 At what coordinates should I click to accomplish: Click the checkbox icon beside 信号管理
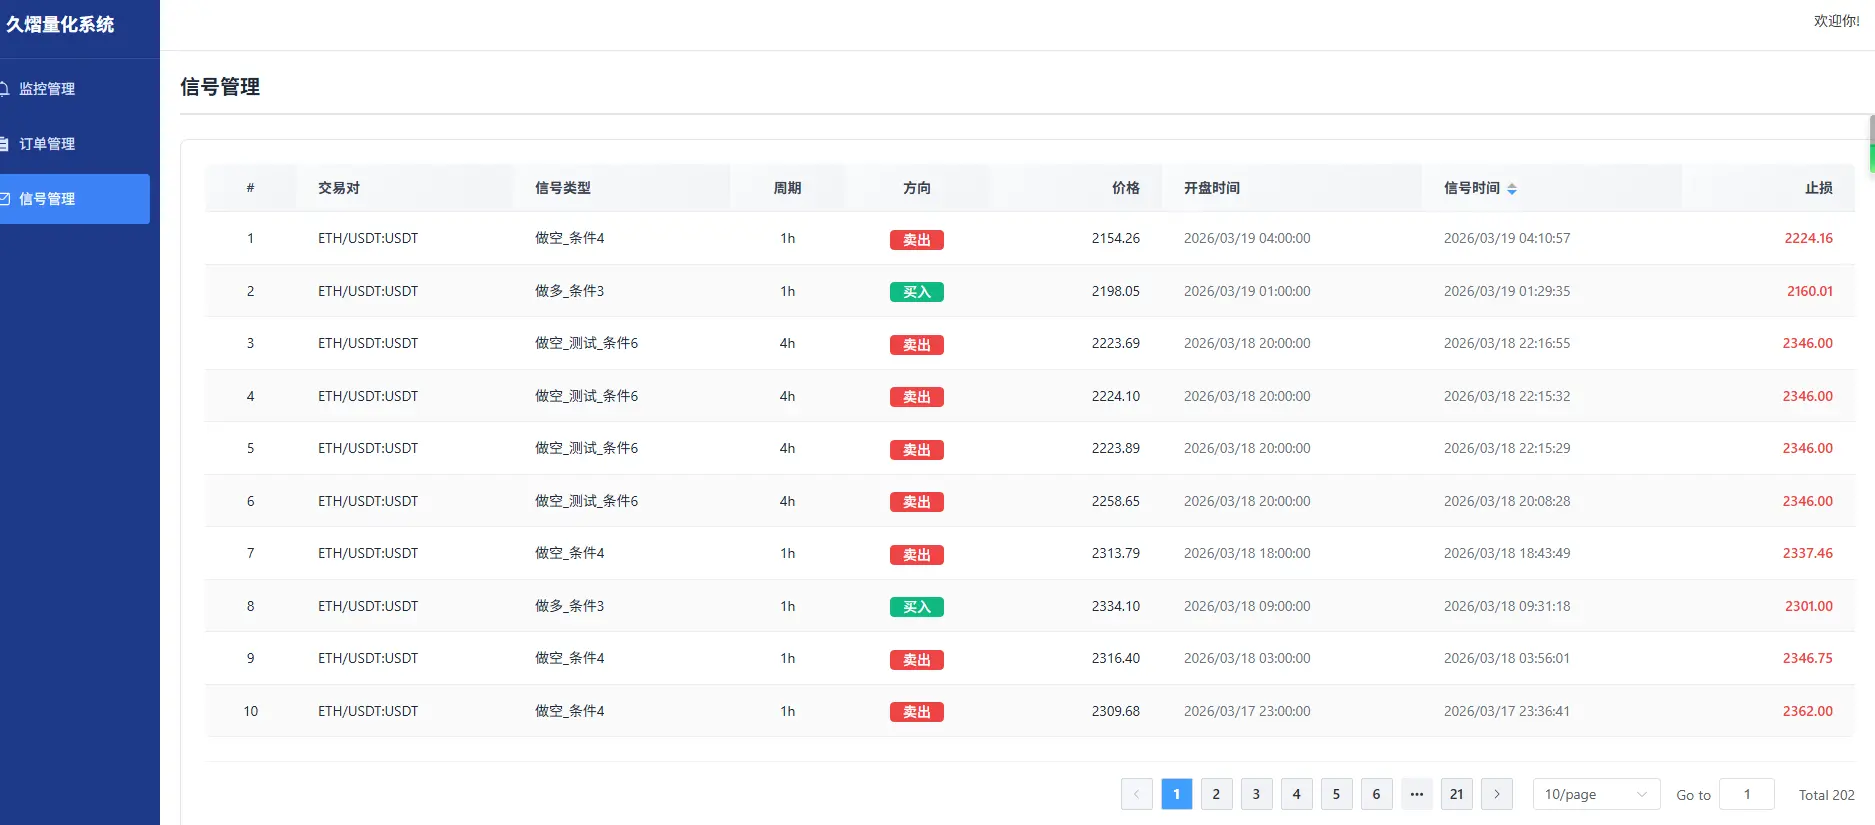(5, 199)
